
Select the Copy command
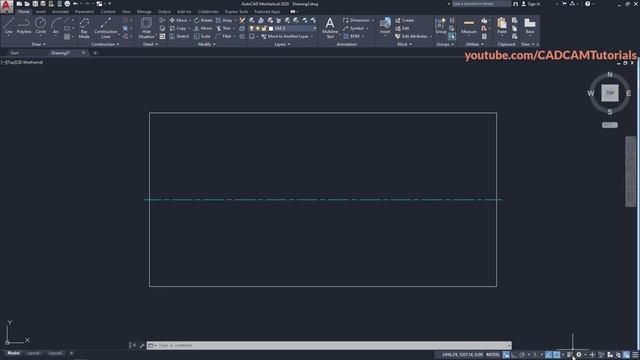pos(178,28)
